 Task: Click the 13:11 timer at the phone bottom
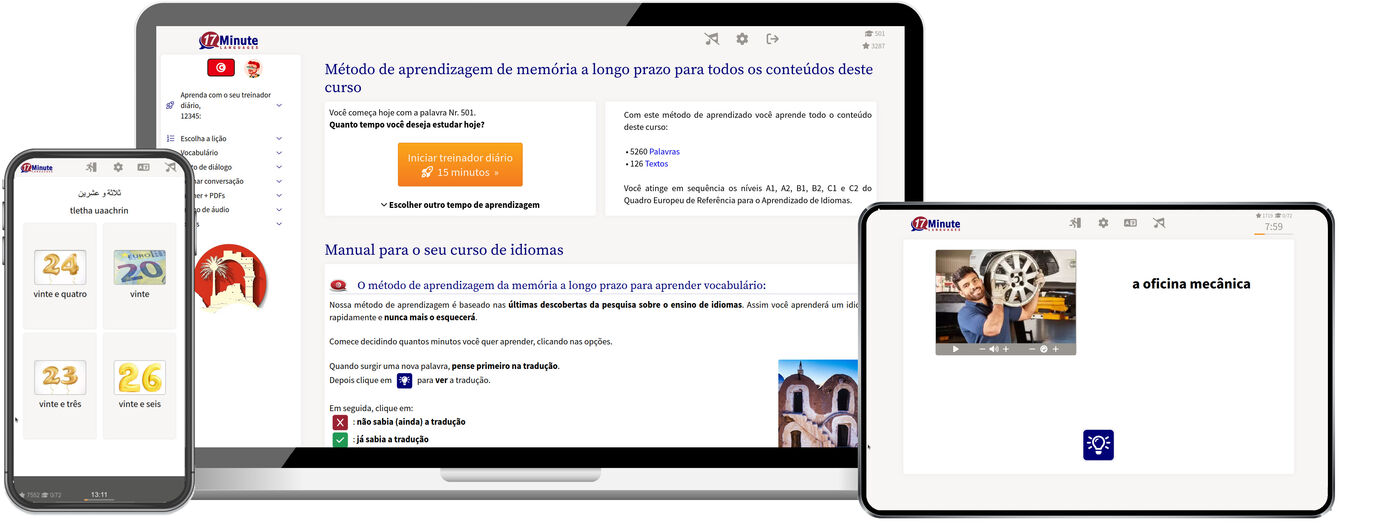99,495
